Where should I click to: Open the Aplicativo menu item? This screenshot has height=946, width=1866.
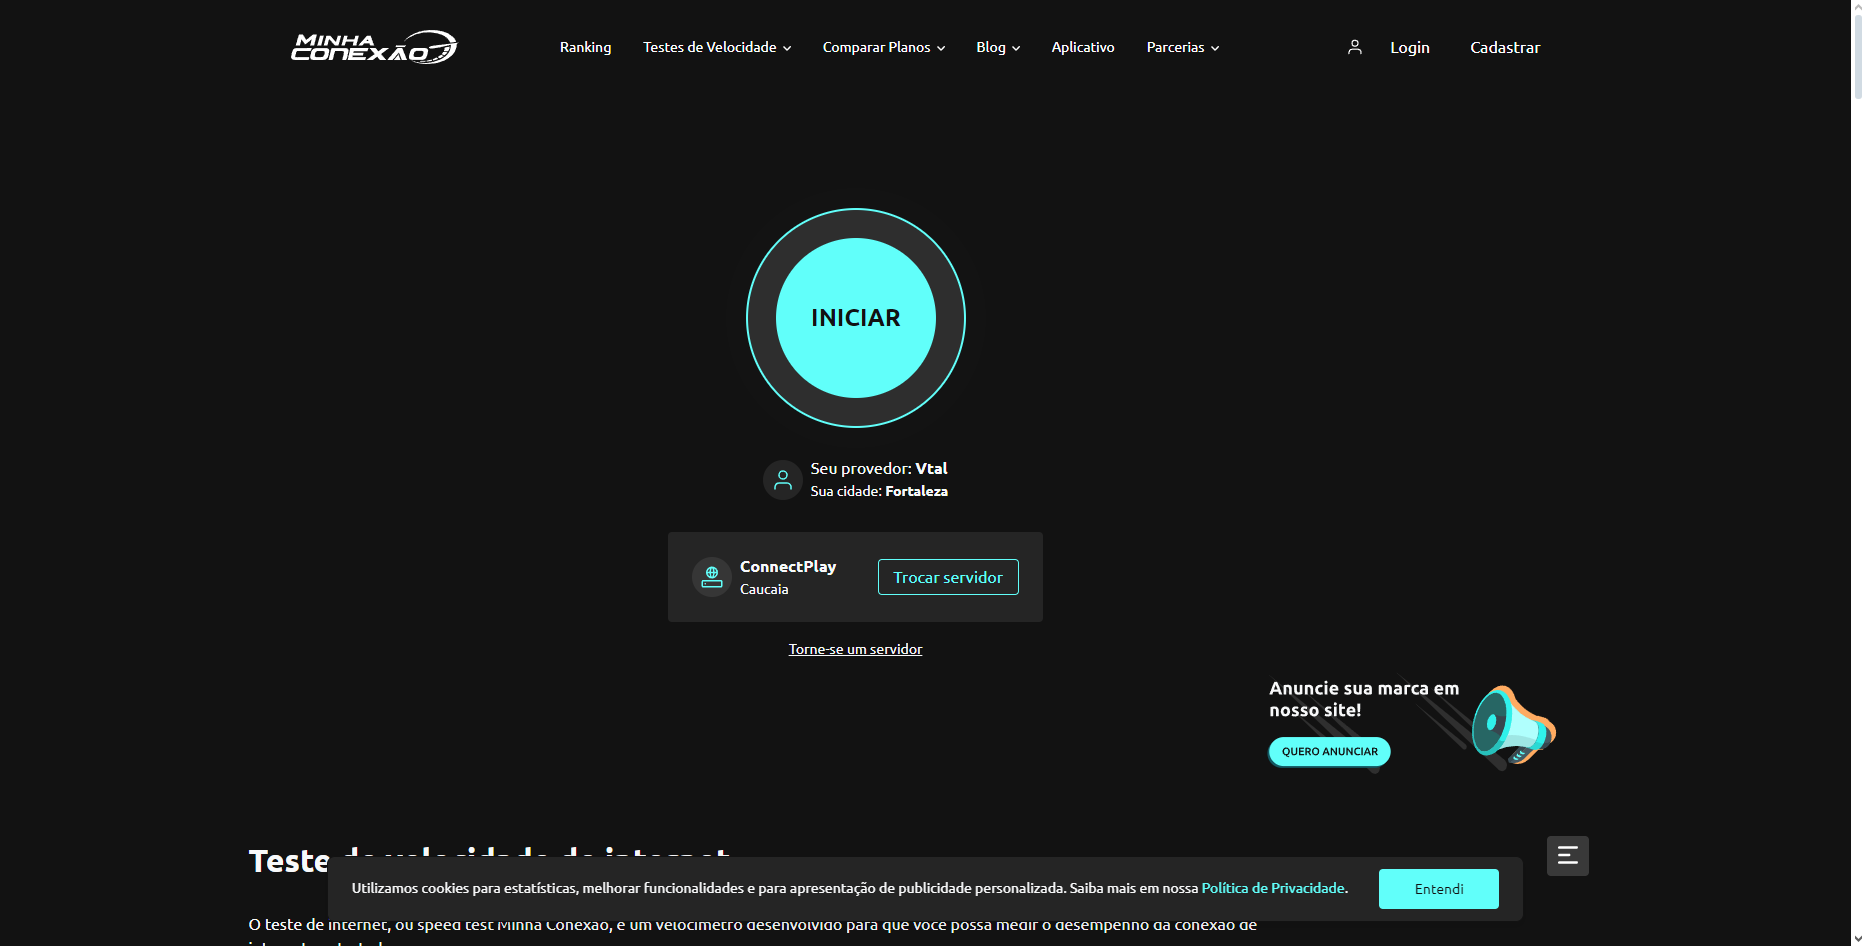[1083, 47]
